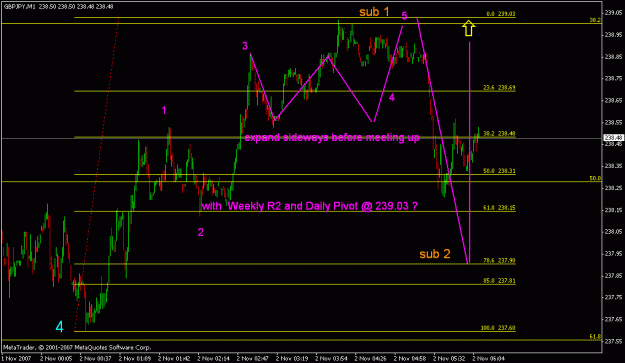This screenshot has width=625, height=363.
Task: Click the 'expand sideways before meeting up' annotation
Action: pyautogui.click(x=332, y=138)
